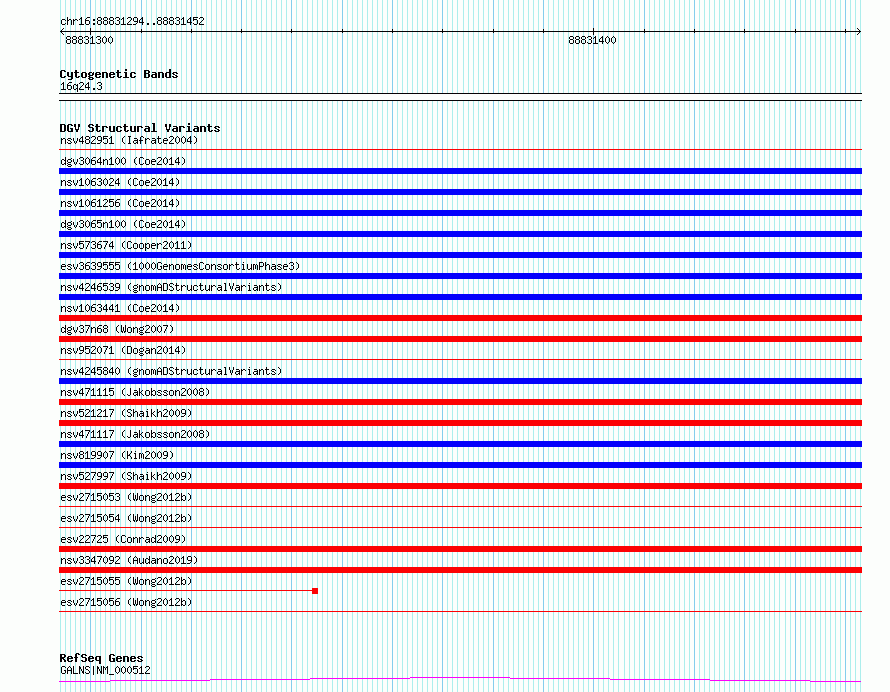This screenshot has width=890, height=692.
Task: Open the nsv1063024 (Coe2014) variant label
Action: tap(120, 182)
